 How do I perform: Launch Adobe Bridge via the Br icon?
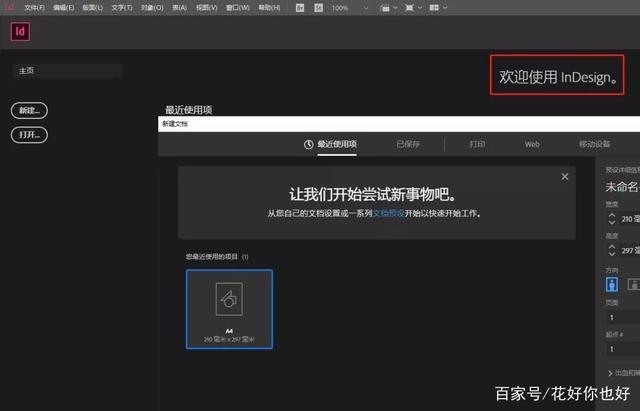[x=300, y=8]
